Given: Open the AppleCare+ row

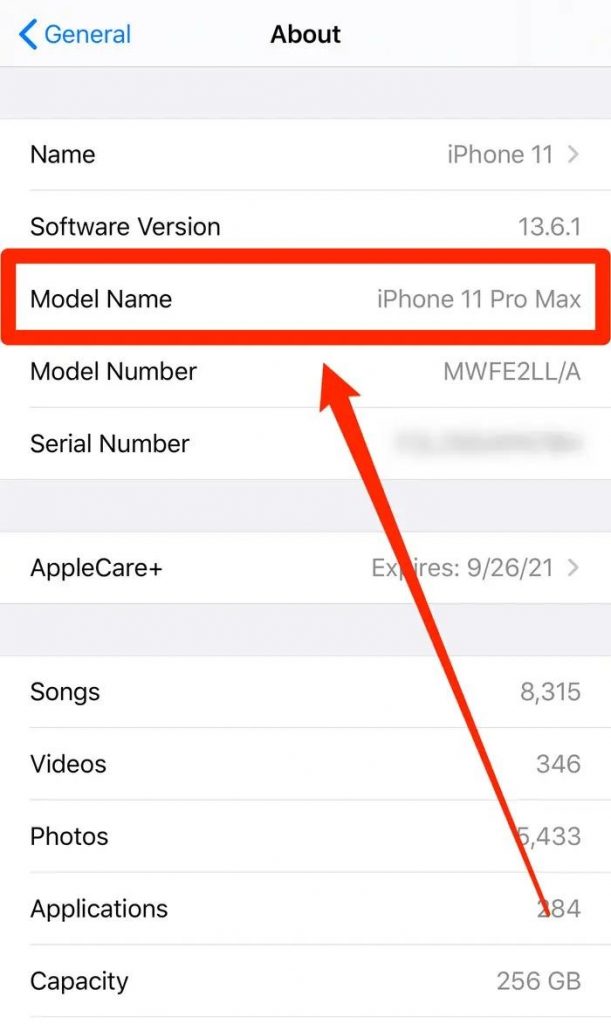Looking at the screenshot, I should pyautogui.click(x=306, y=568).
